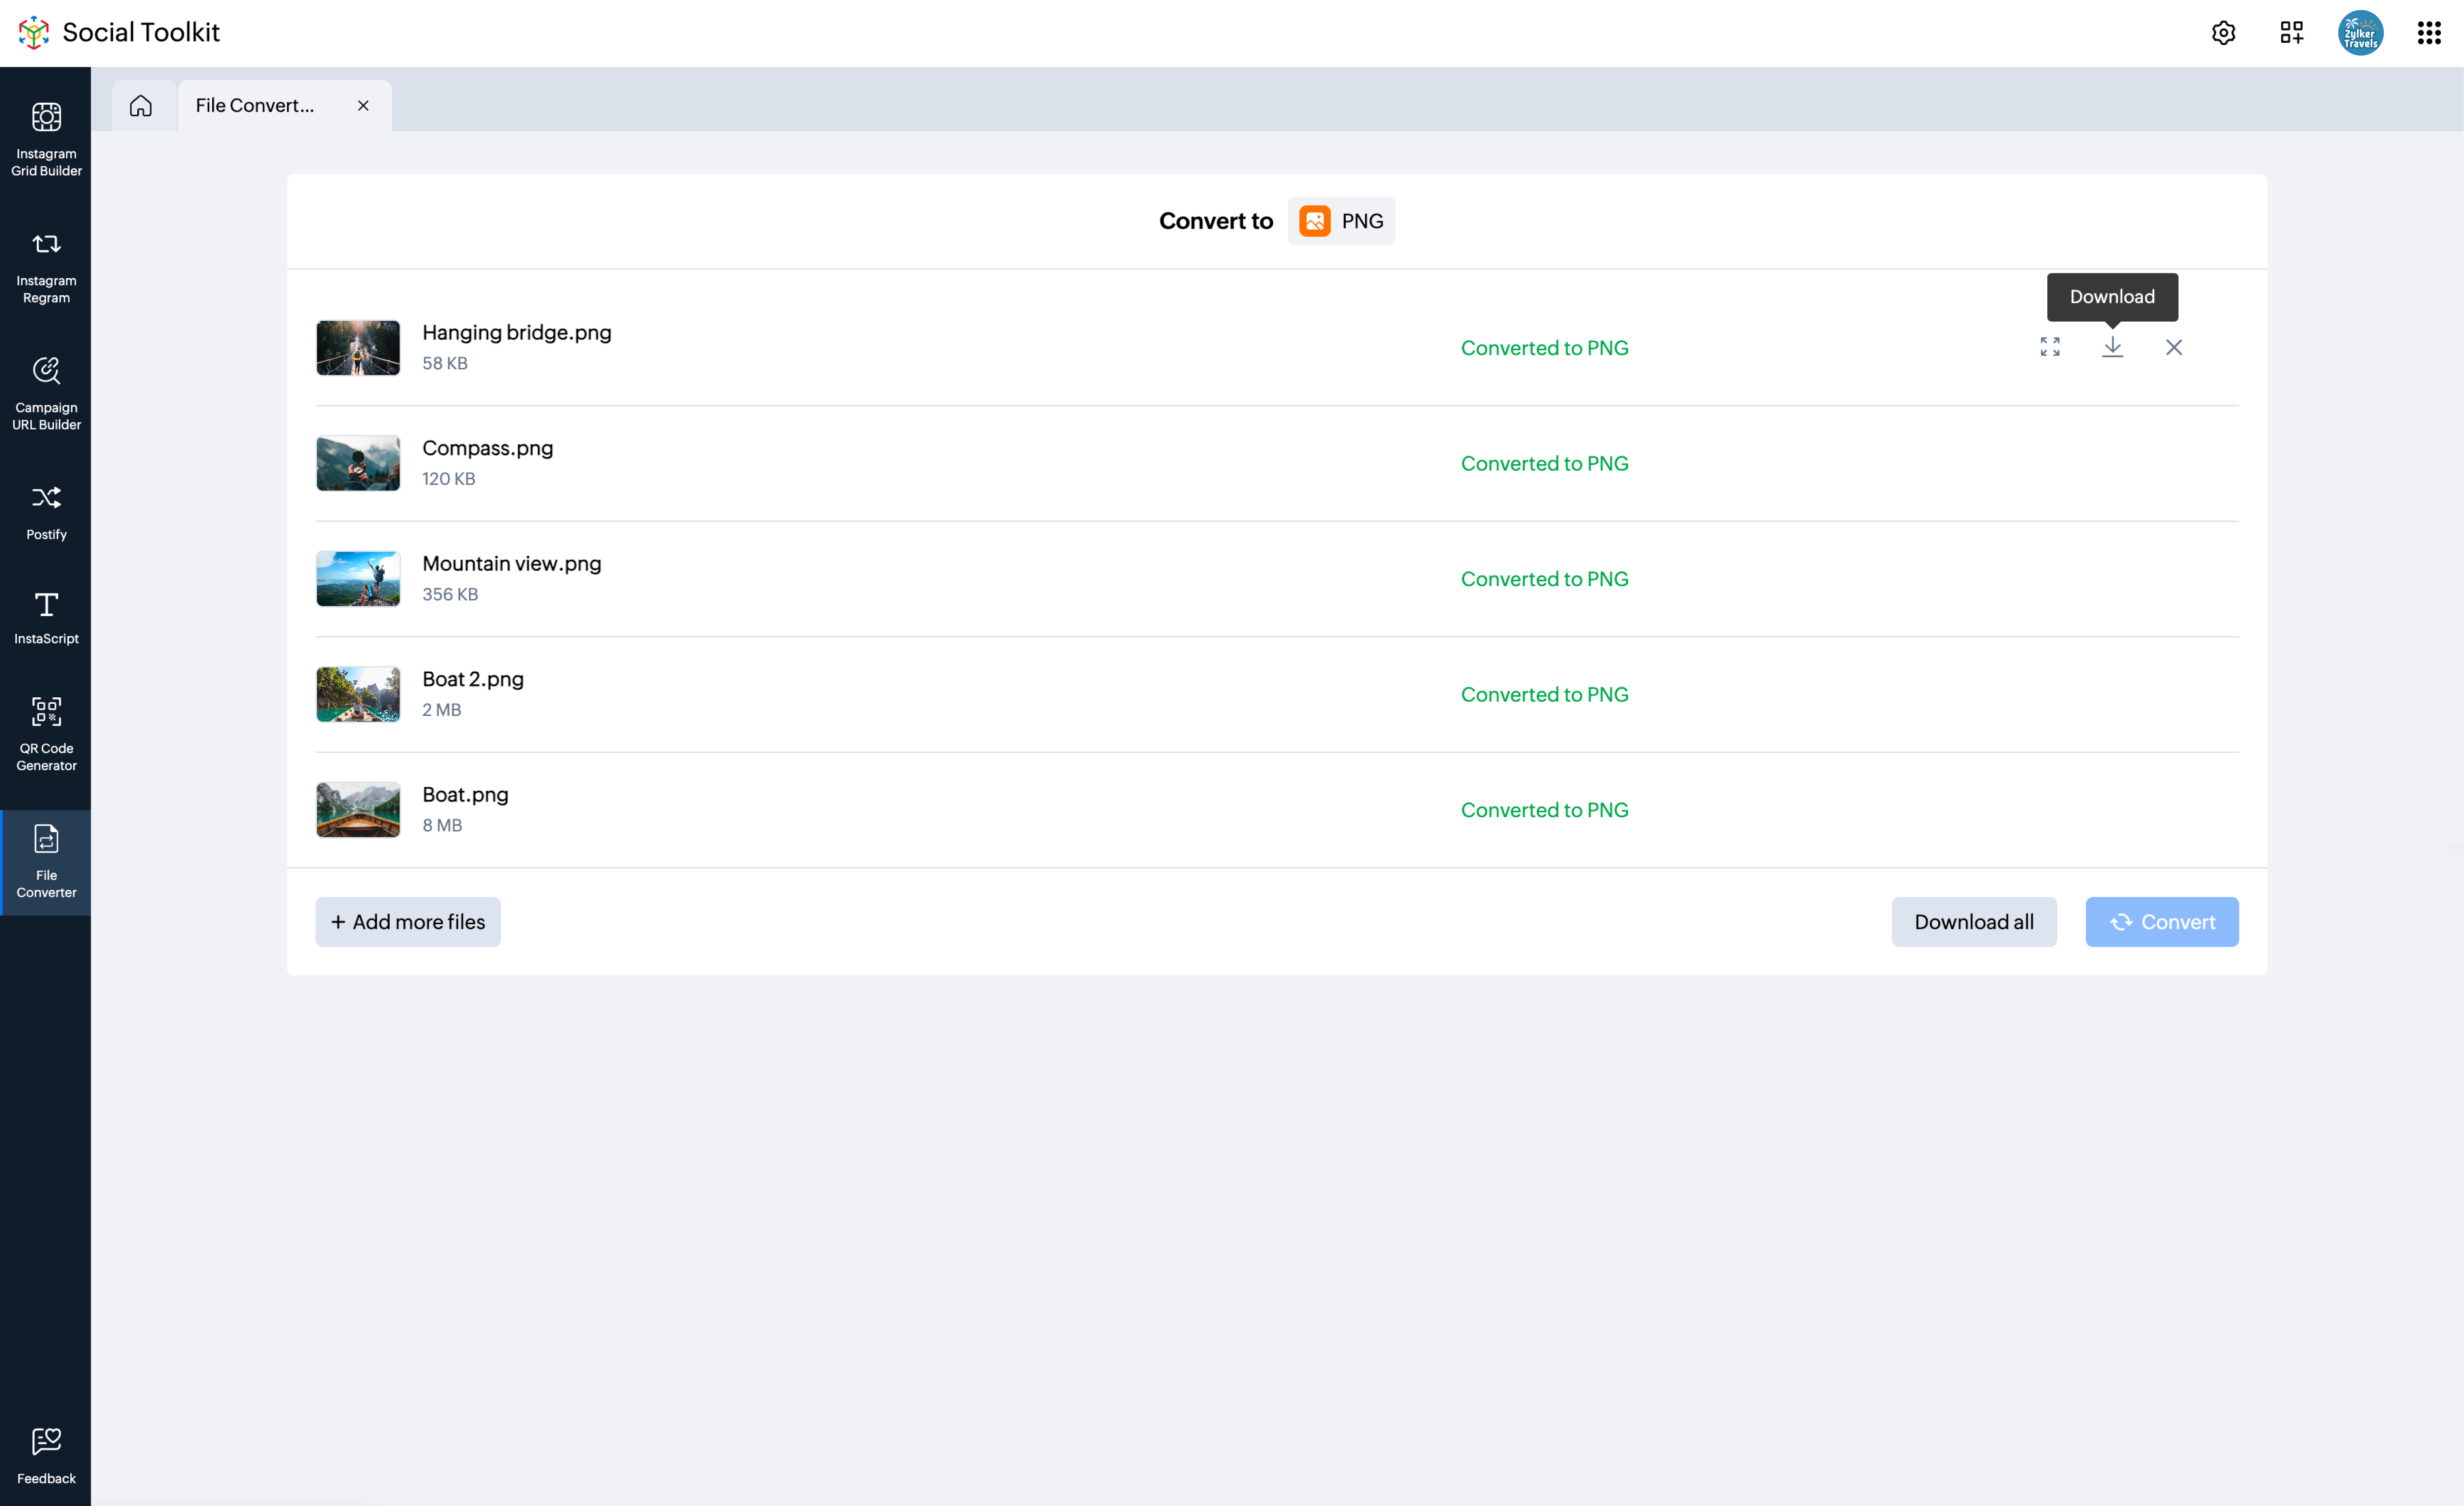
Task: Remove Hanging bridge.png from the list
Action: (x=2174, y=347)
